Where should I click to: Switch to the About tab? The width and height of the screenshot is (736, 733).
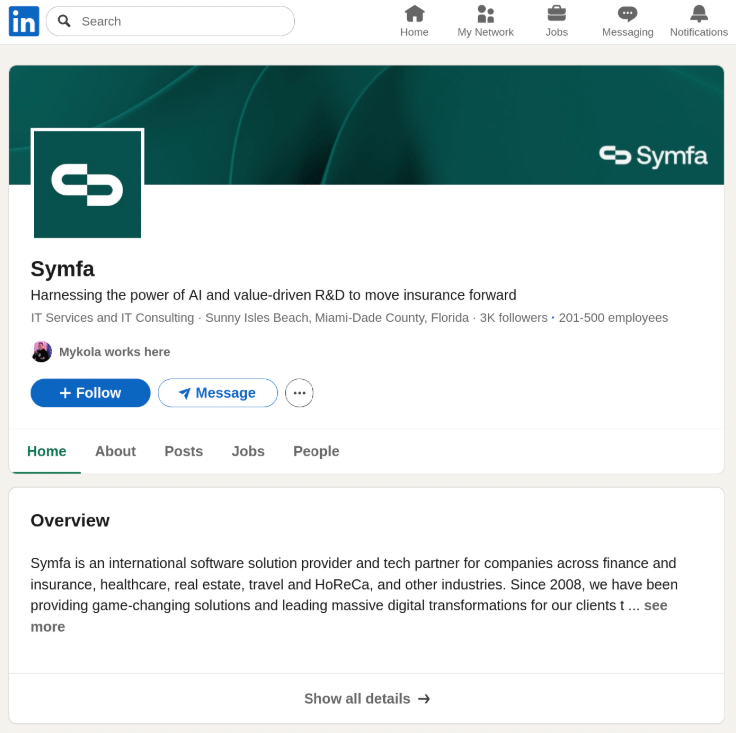coord(115,451)
